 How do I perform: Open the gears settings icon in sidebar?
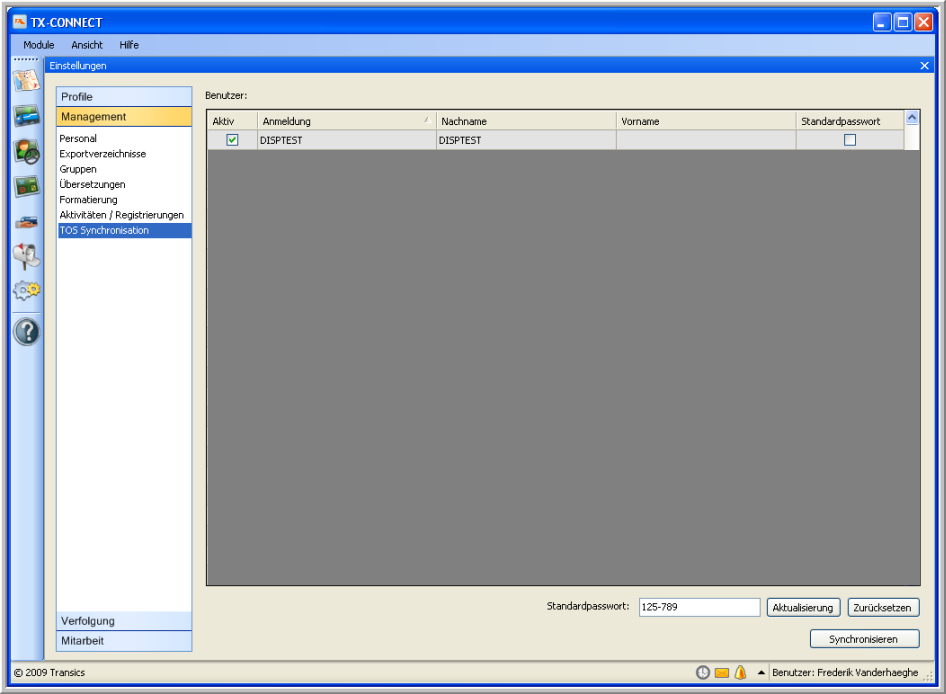tap(27, 291)
